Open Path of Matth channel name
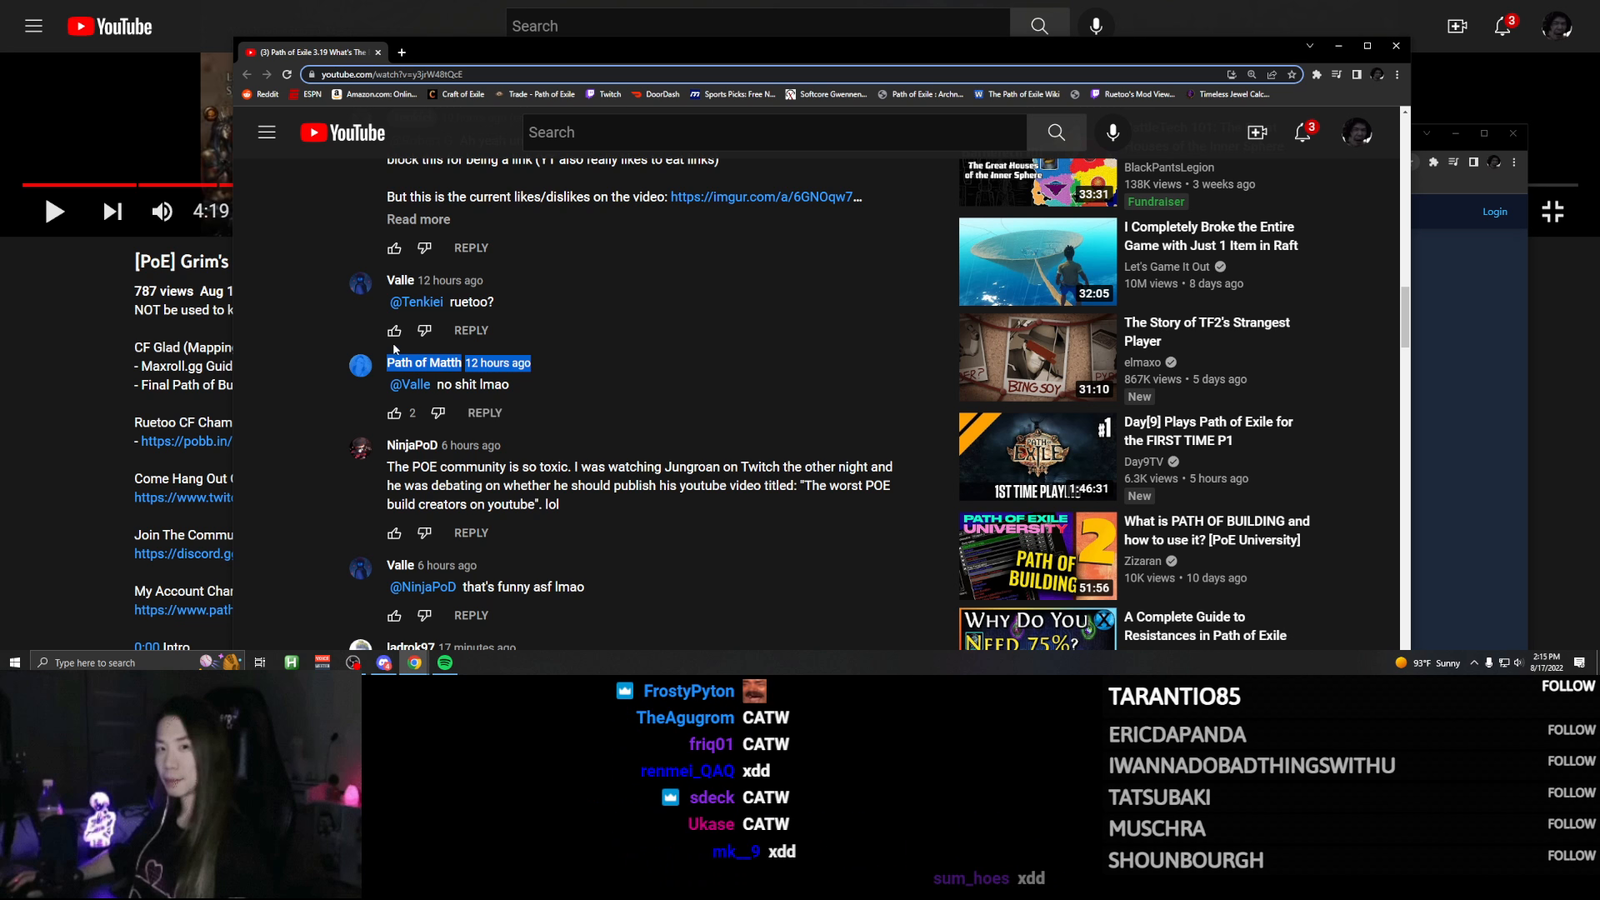 [424, 363]
